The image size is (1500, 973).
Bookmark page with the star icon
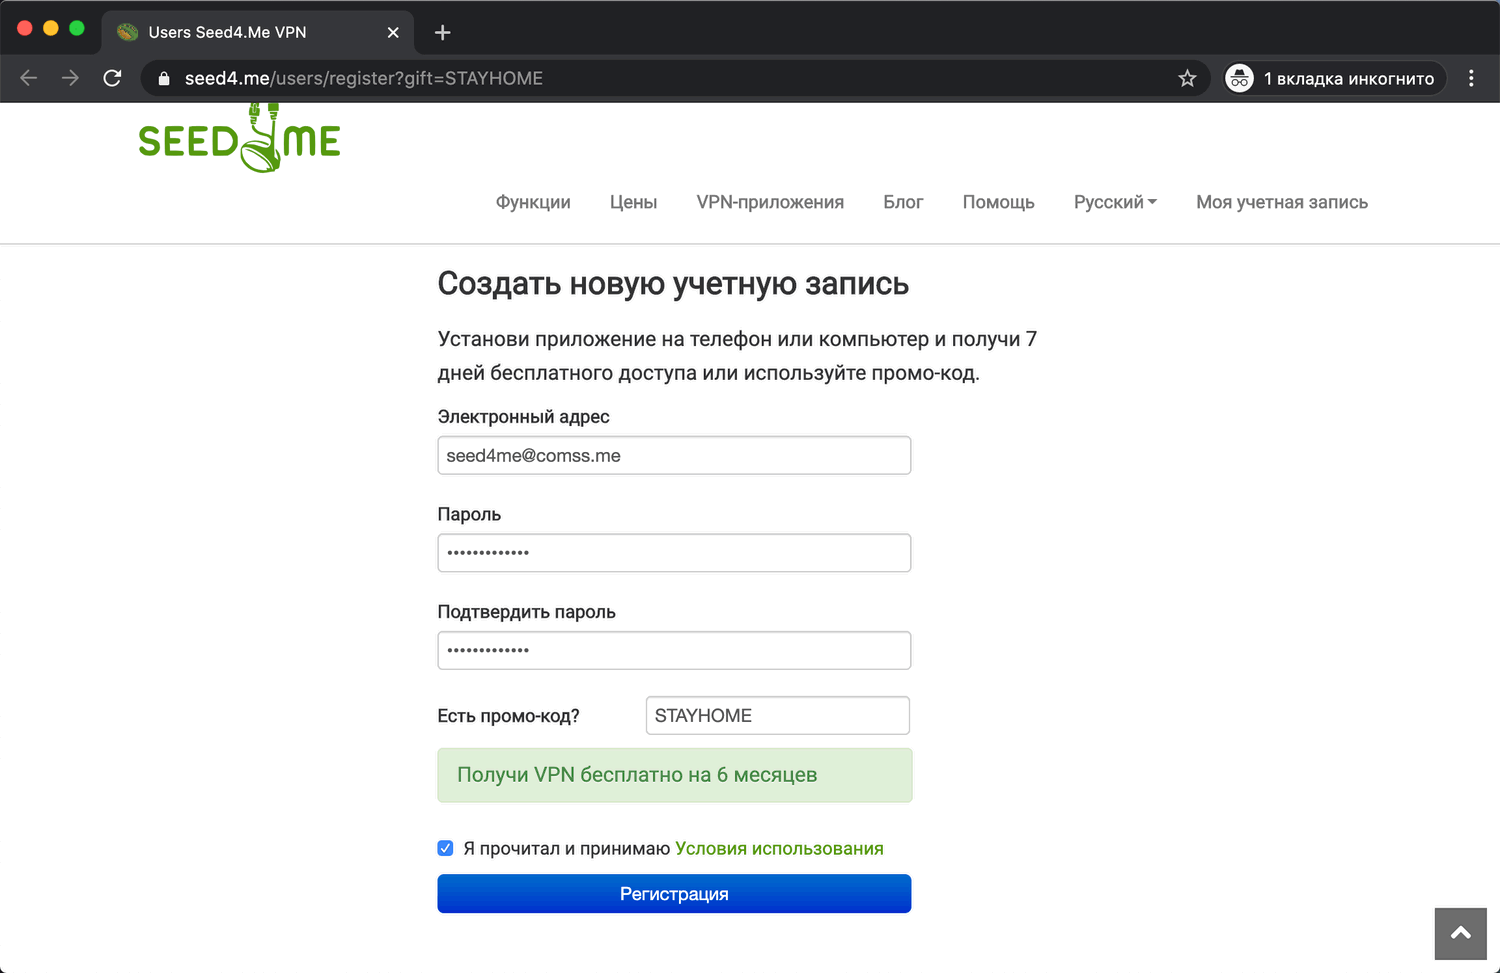(x=1187, y=78)
